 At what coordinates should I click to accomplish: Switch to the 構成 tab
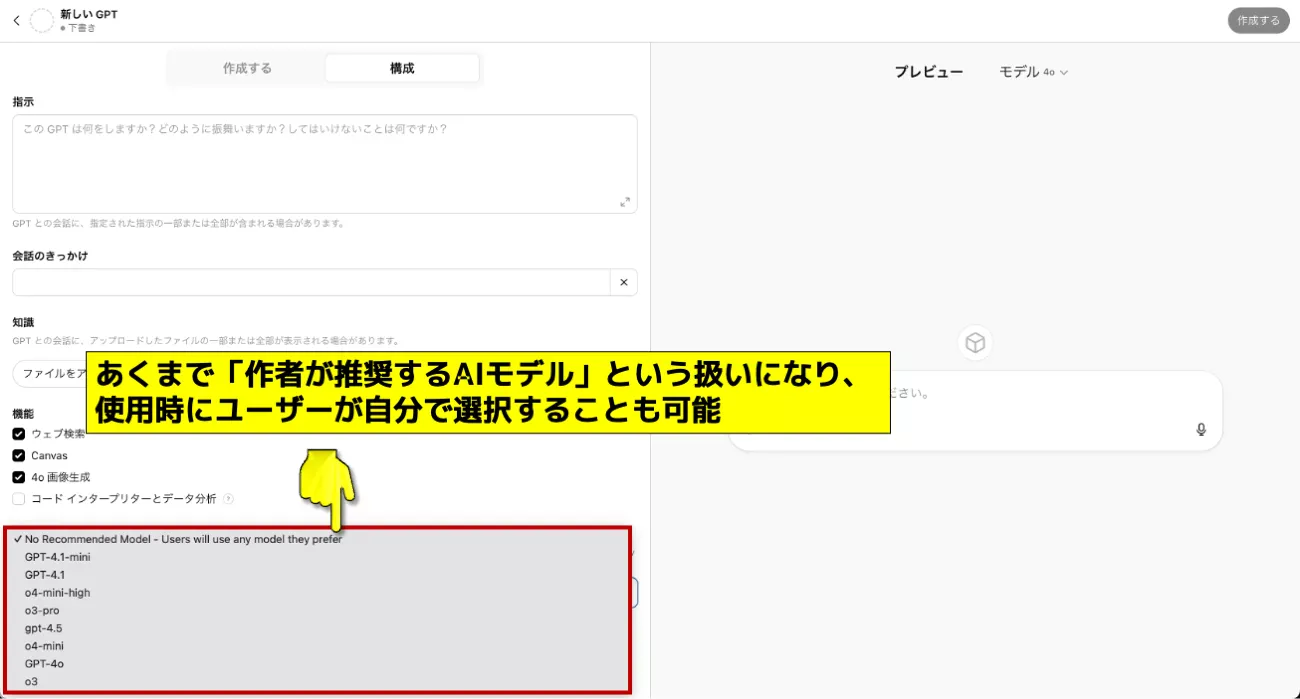pyautogui.click(x=402, y=69)
